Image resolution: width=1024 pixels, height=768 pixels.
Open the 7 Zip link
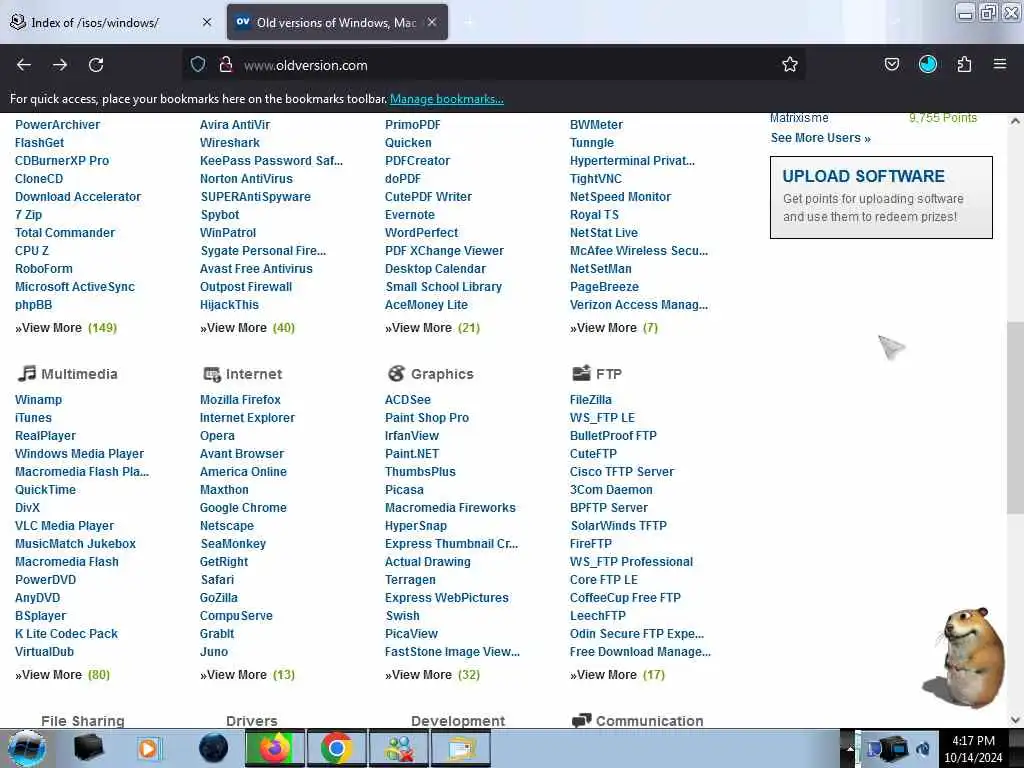28,215
